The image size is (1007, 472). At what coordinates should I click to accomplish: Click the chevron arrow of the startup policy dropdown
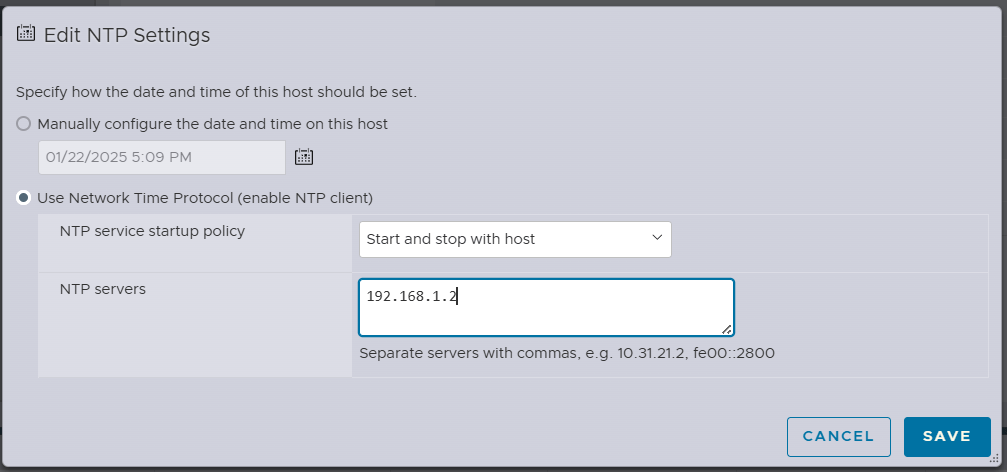coord(657,238)
